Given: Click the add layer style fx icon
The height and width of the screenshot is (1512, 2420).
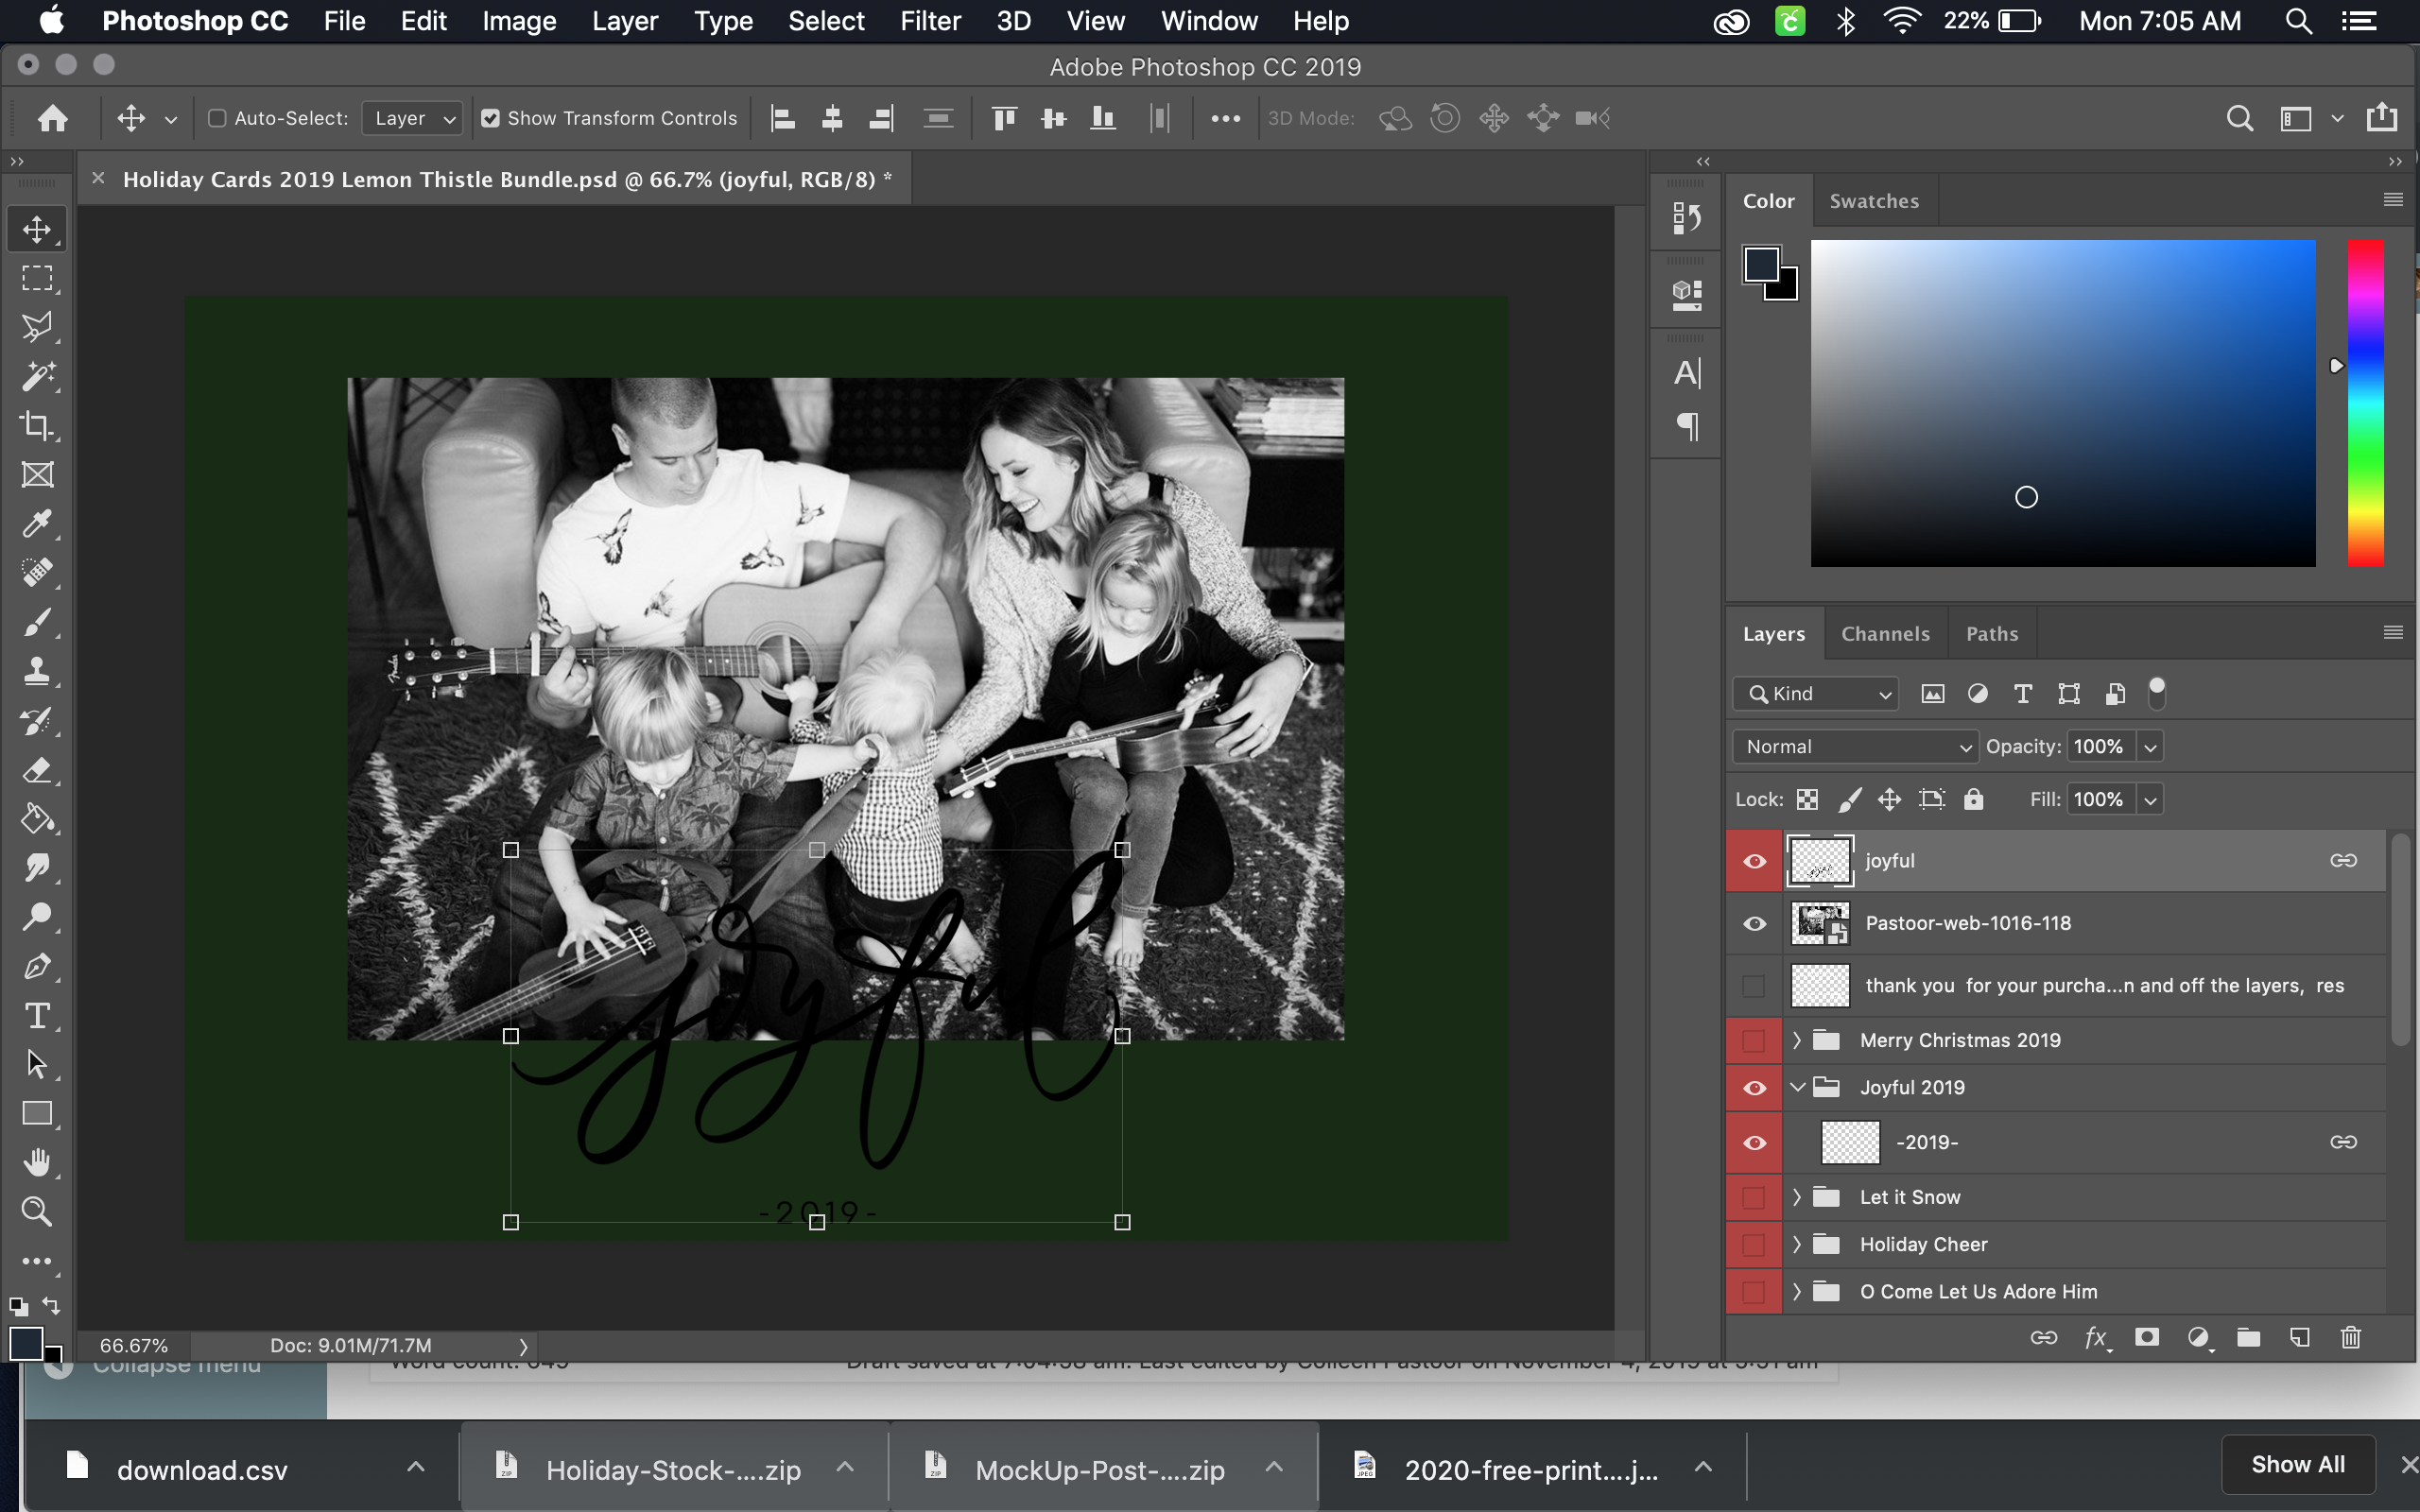Looking at the screenshot, I should point(2096,1338).
